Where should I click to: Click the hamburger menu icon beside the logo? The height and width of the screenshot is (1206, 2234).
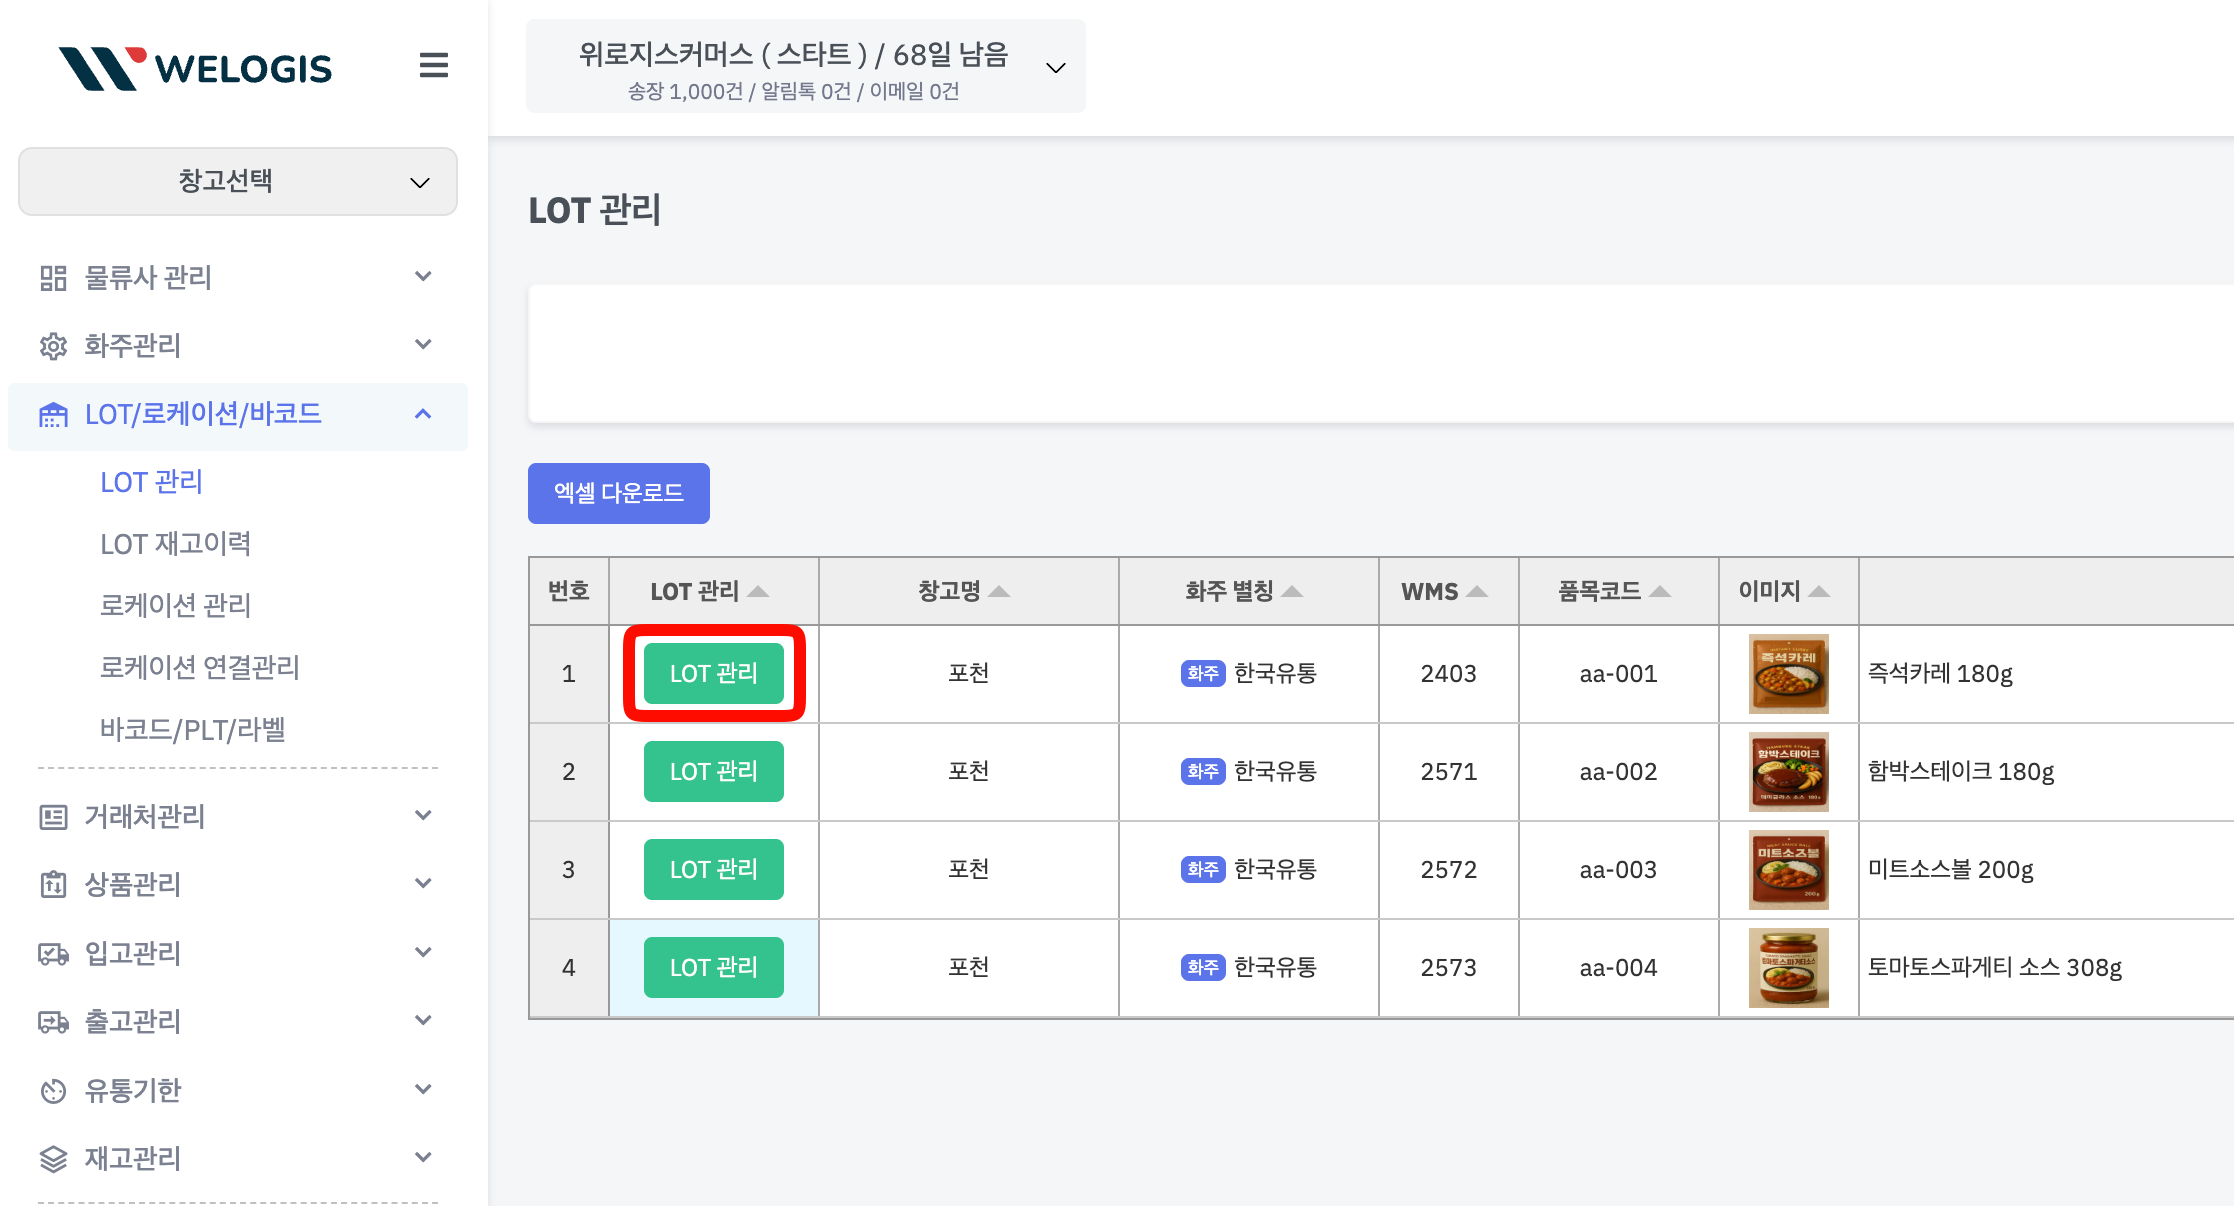[x=433, y=66]
